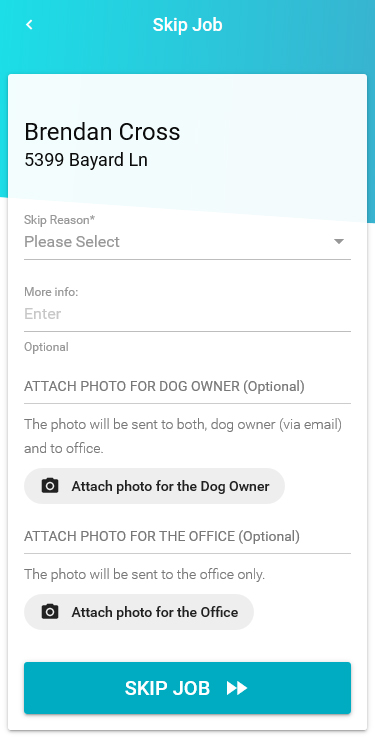Focus the More info Enter text field
Image resolution: width=375 pixels, height=750 pixels.
coord(188,314)
